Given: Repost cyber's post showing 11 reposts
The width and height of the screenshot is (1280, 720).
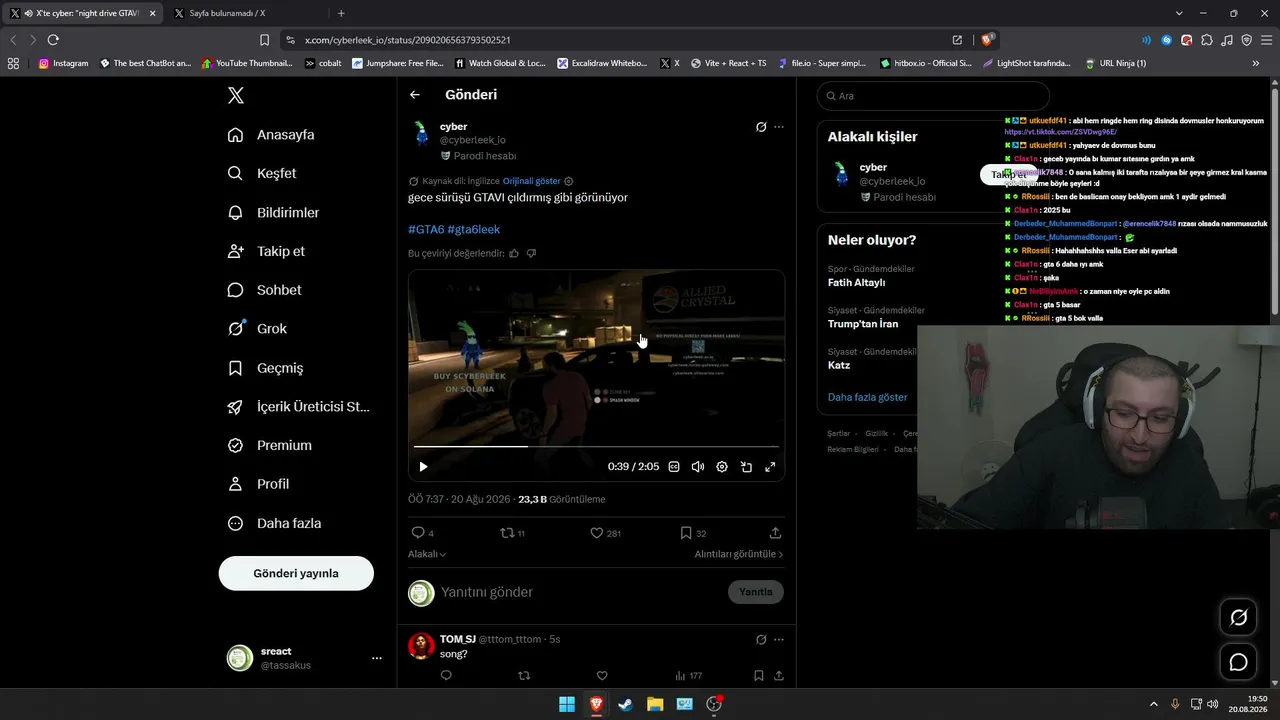Looking at the screenshot, I should (507, 533).
